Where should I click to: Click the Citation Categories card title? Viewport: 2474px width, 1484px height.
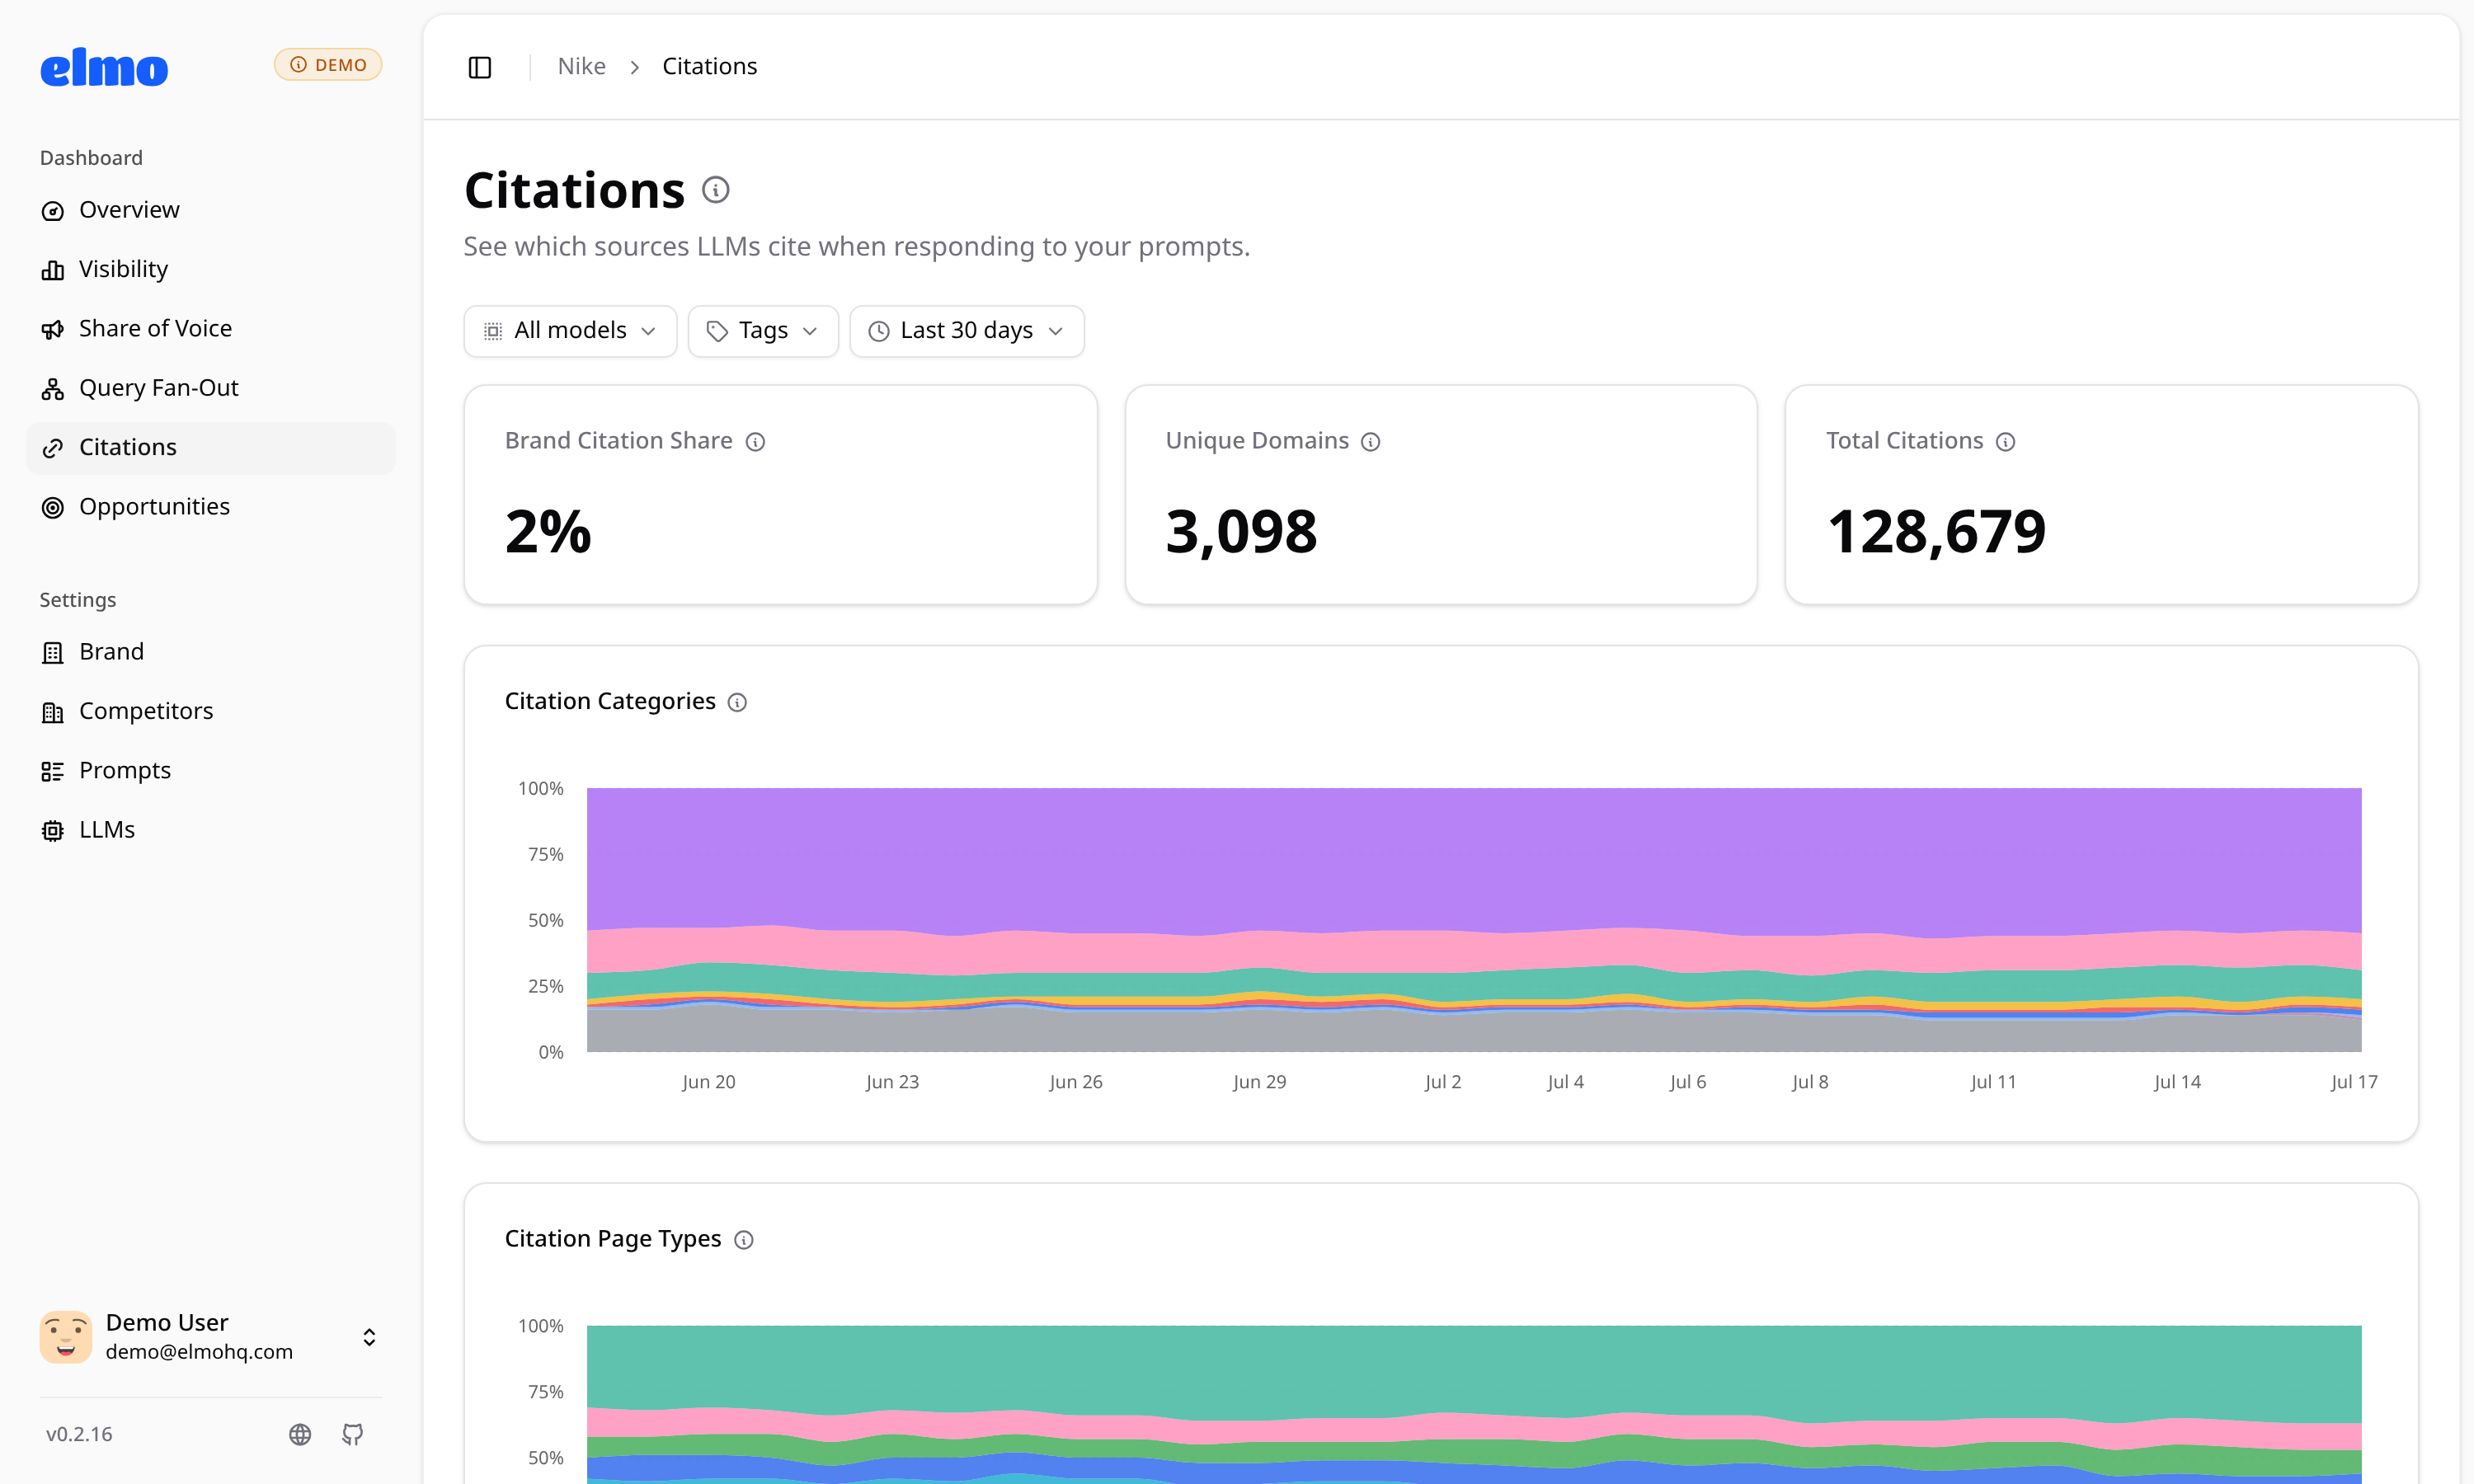[610, 702]
